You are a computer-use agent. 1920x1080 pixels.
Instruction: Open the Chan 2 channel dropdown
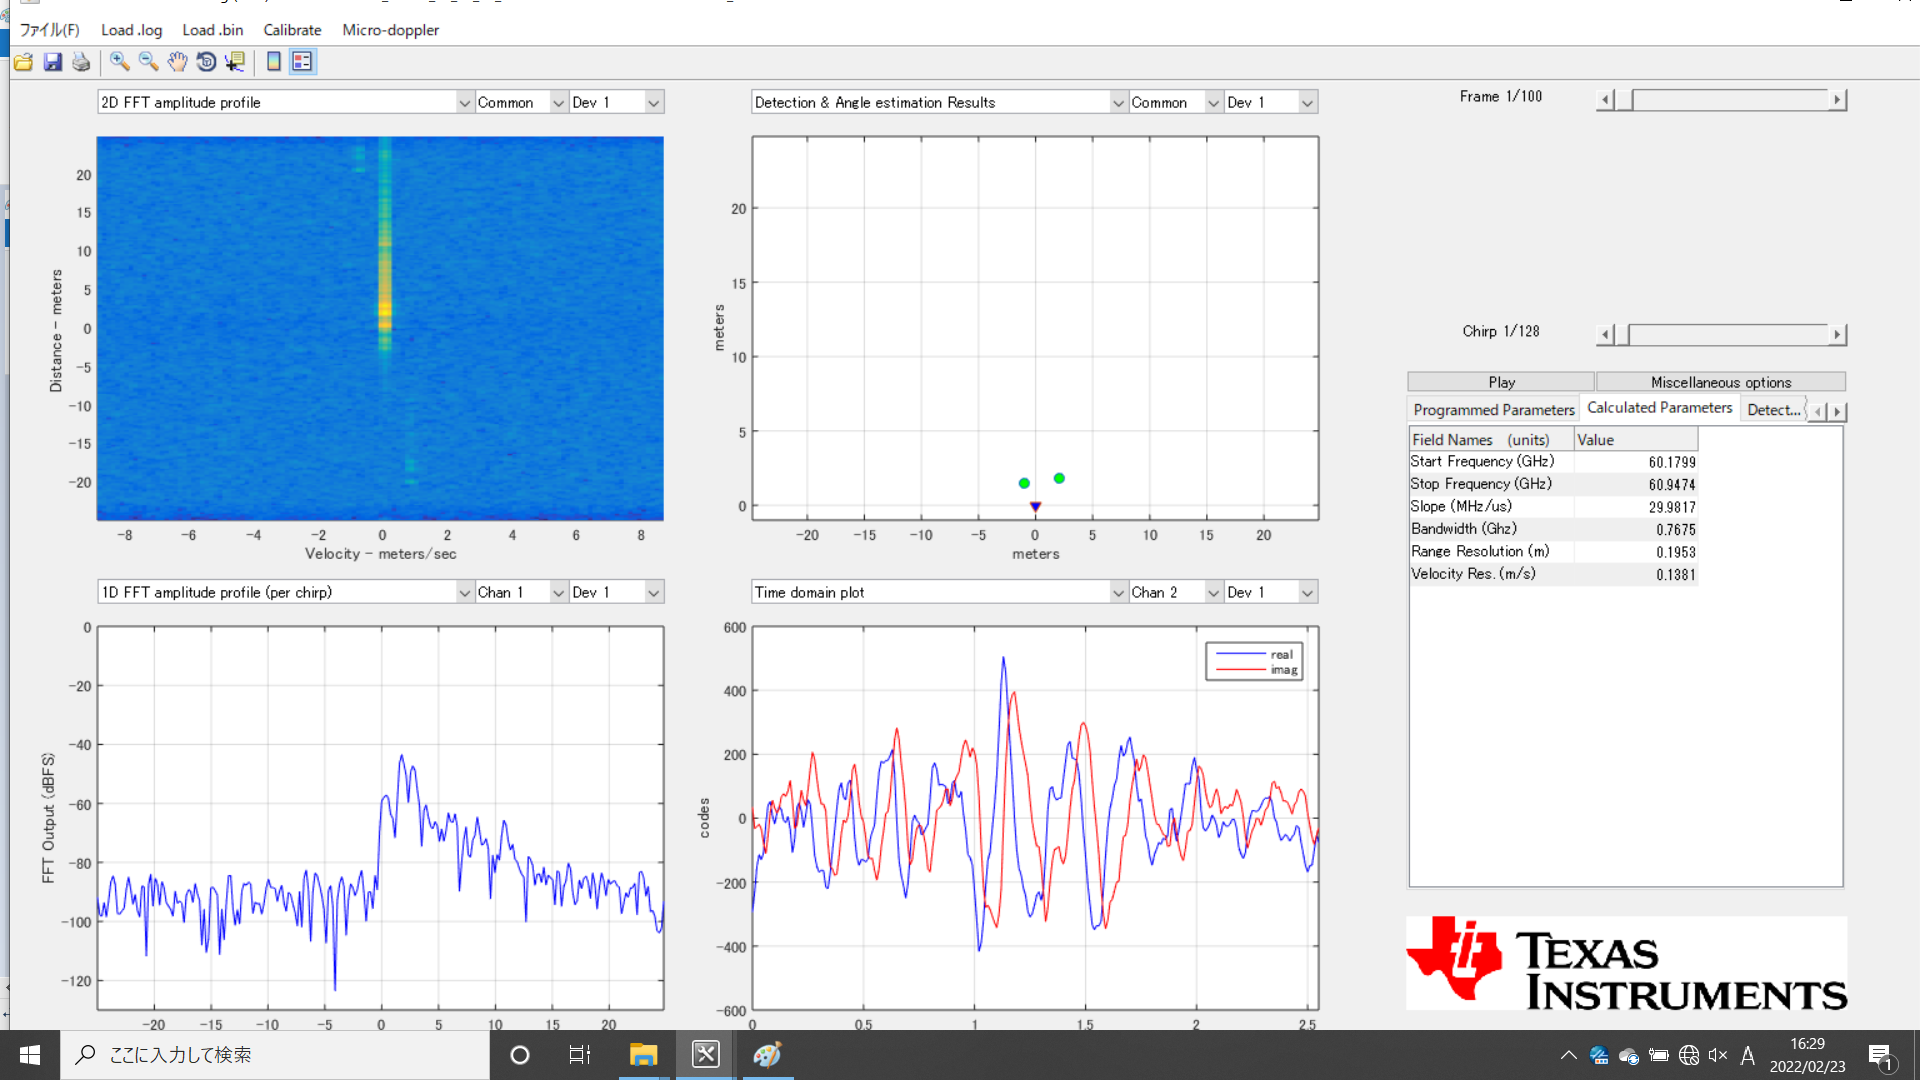point(1175,592)
